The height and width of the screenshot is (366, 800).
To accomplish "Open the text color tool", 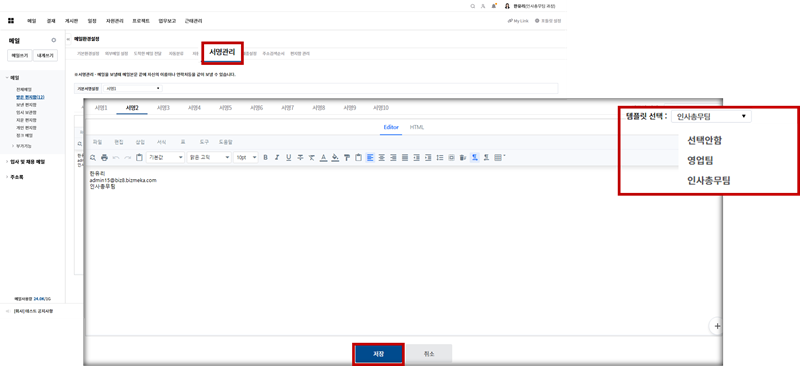I will click(323, 158).
